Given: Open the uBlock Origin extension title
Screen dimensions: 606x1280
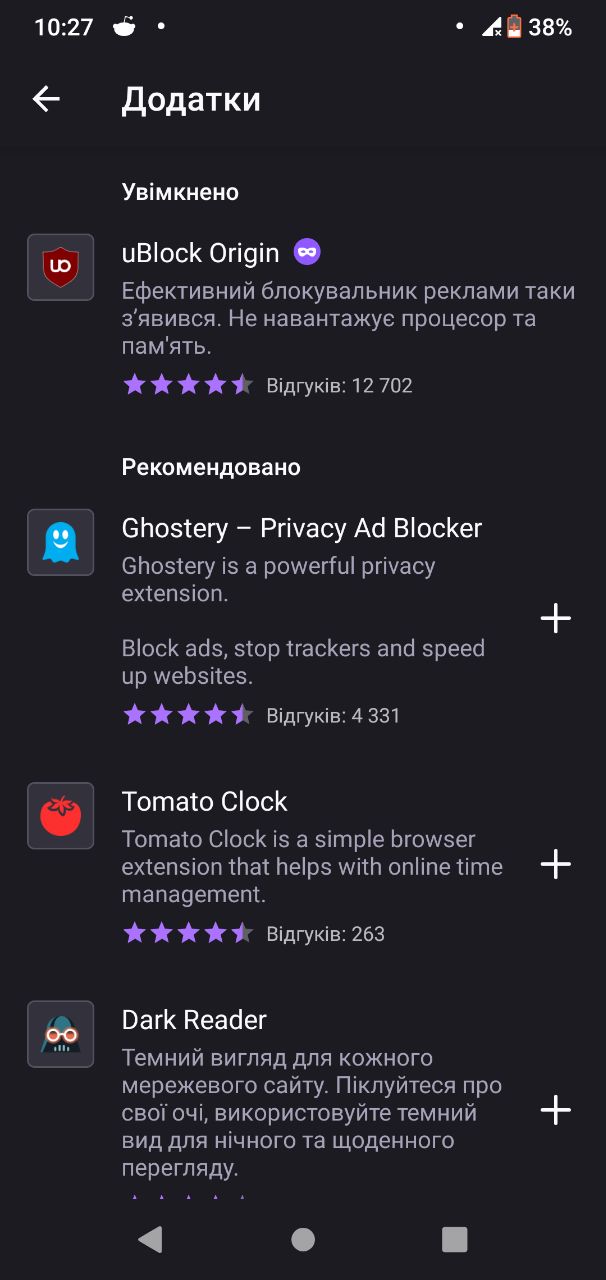Looking at the screenshot, I should coord(200,253).
